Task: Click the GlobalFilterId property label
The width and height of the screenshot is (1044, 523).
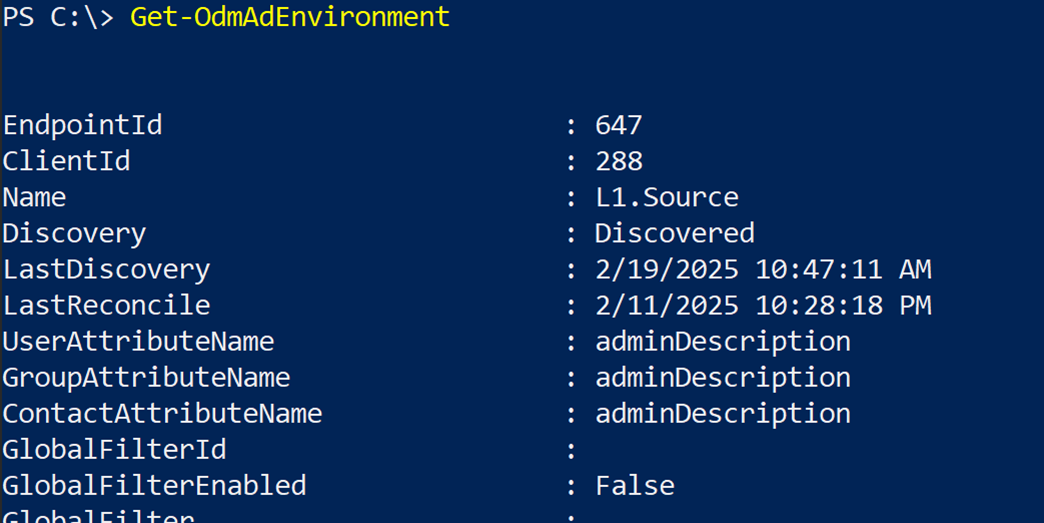Action: click(114, 449)
